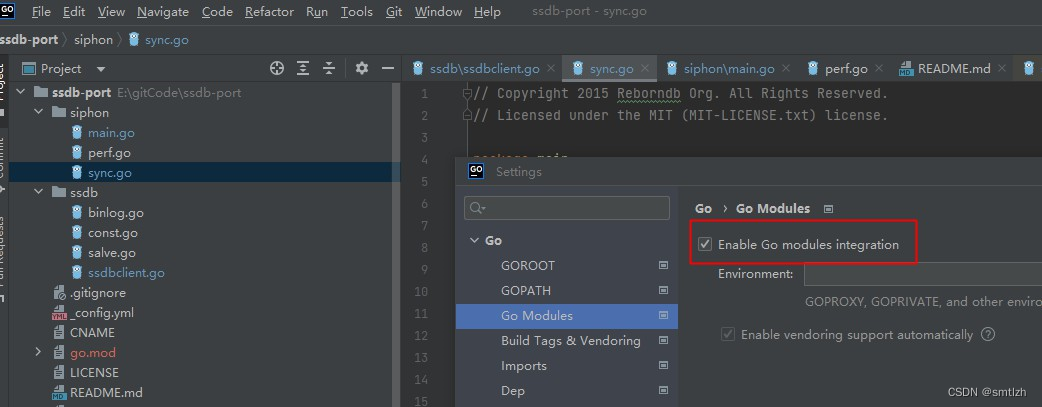1042x407 pixels.
Task: Click the fold toggle on code line 2
Action: point(468,115)
